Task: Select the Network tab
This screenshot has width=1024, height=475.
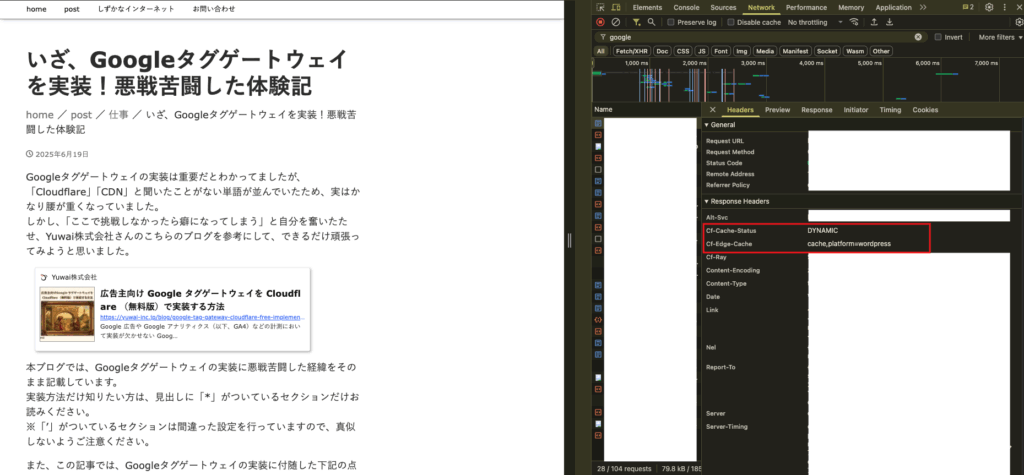Action: pyautogui.click(x=761, y=8)
